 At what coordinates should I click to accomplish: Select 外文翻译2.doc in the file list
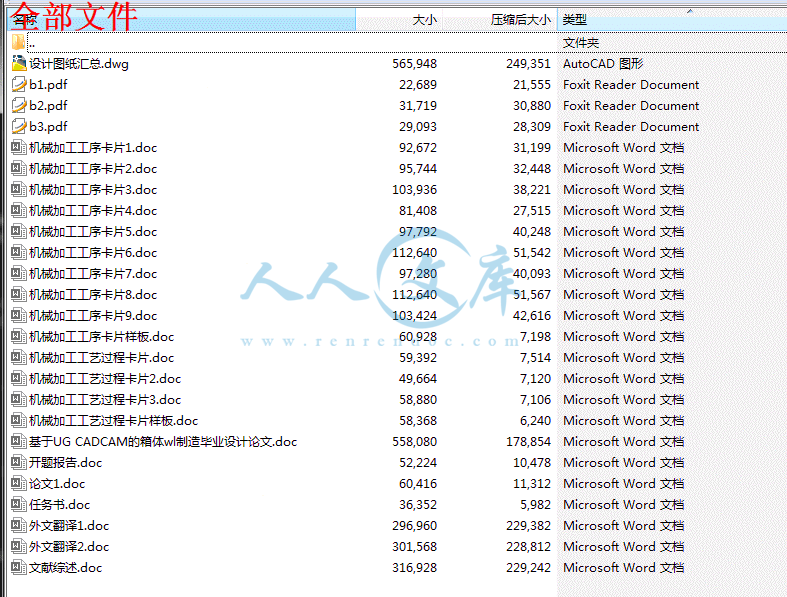[69, 547]
